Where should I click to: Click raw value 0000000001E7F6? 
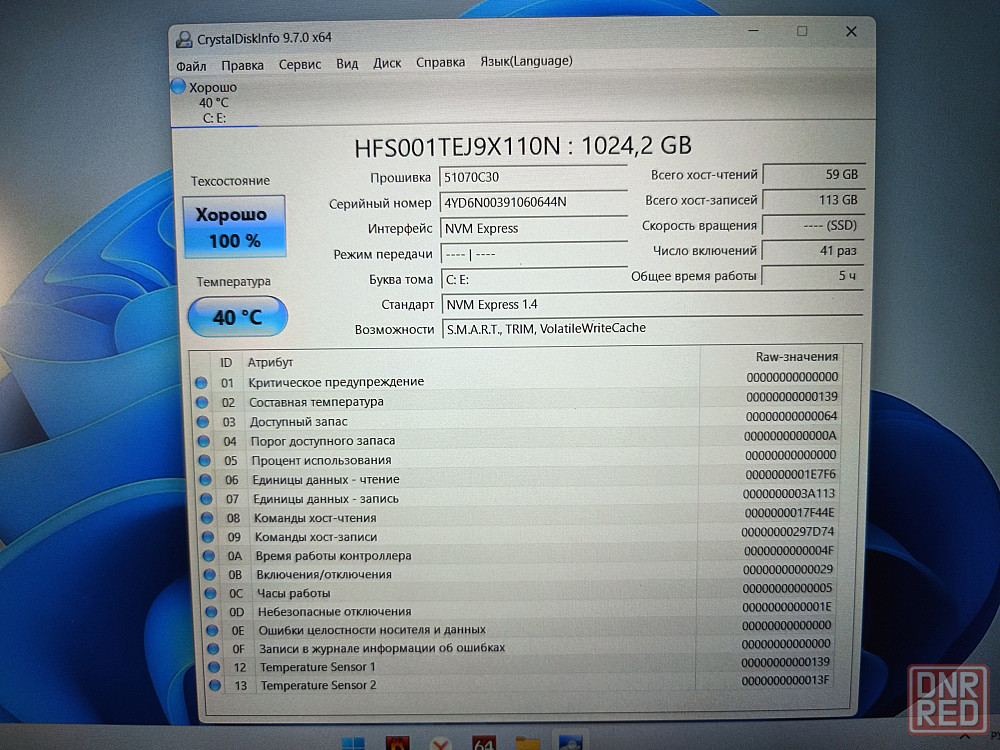click(x=791, y=474)
